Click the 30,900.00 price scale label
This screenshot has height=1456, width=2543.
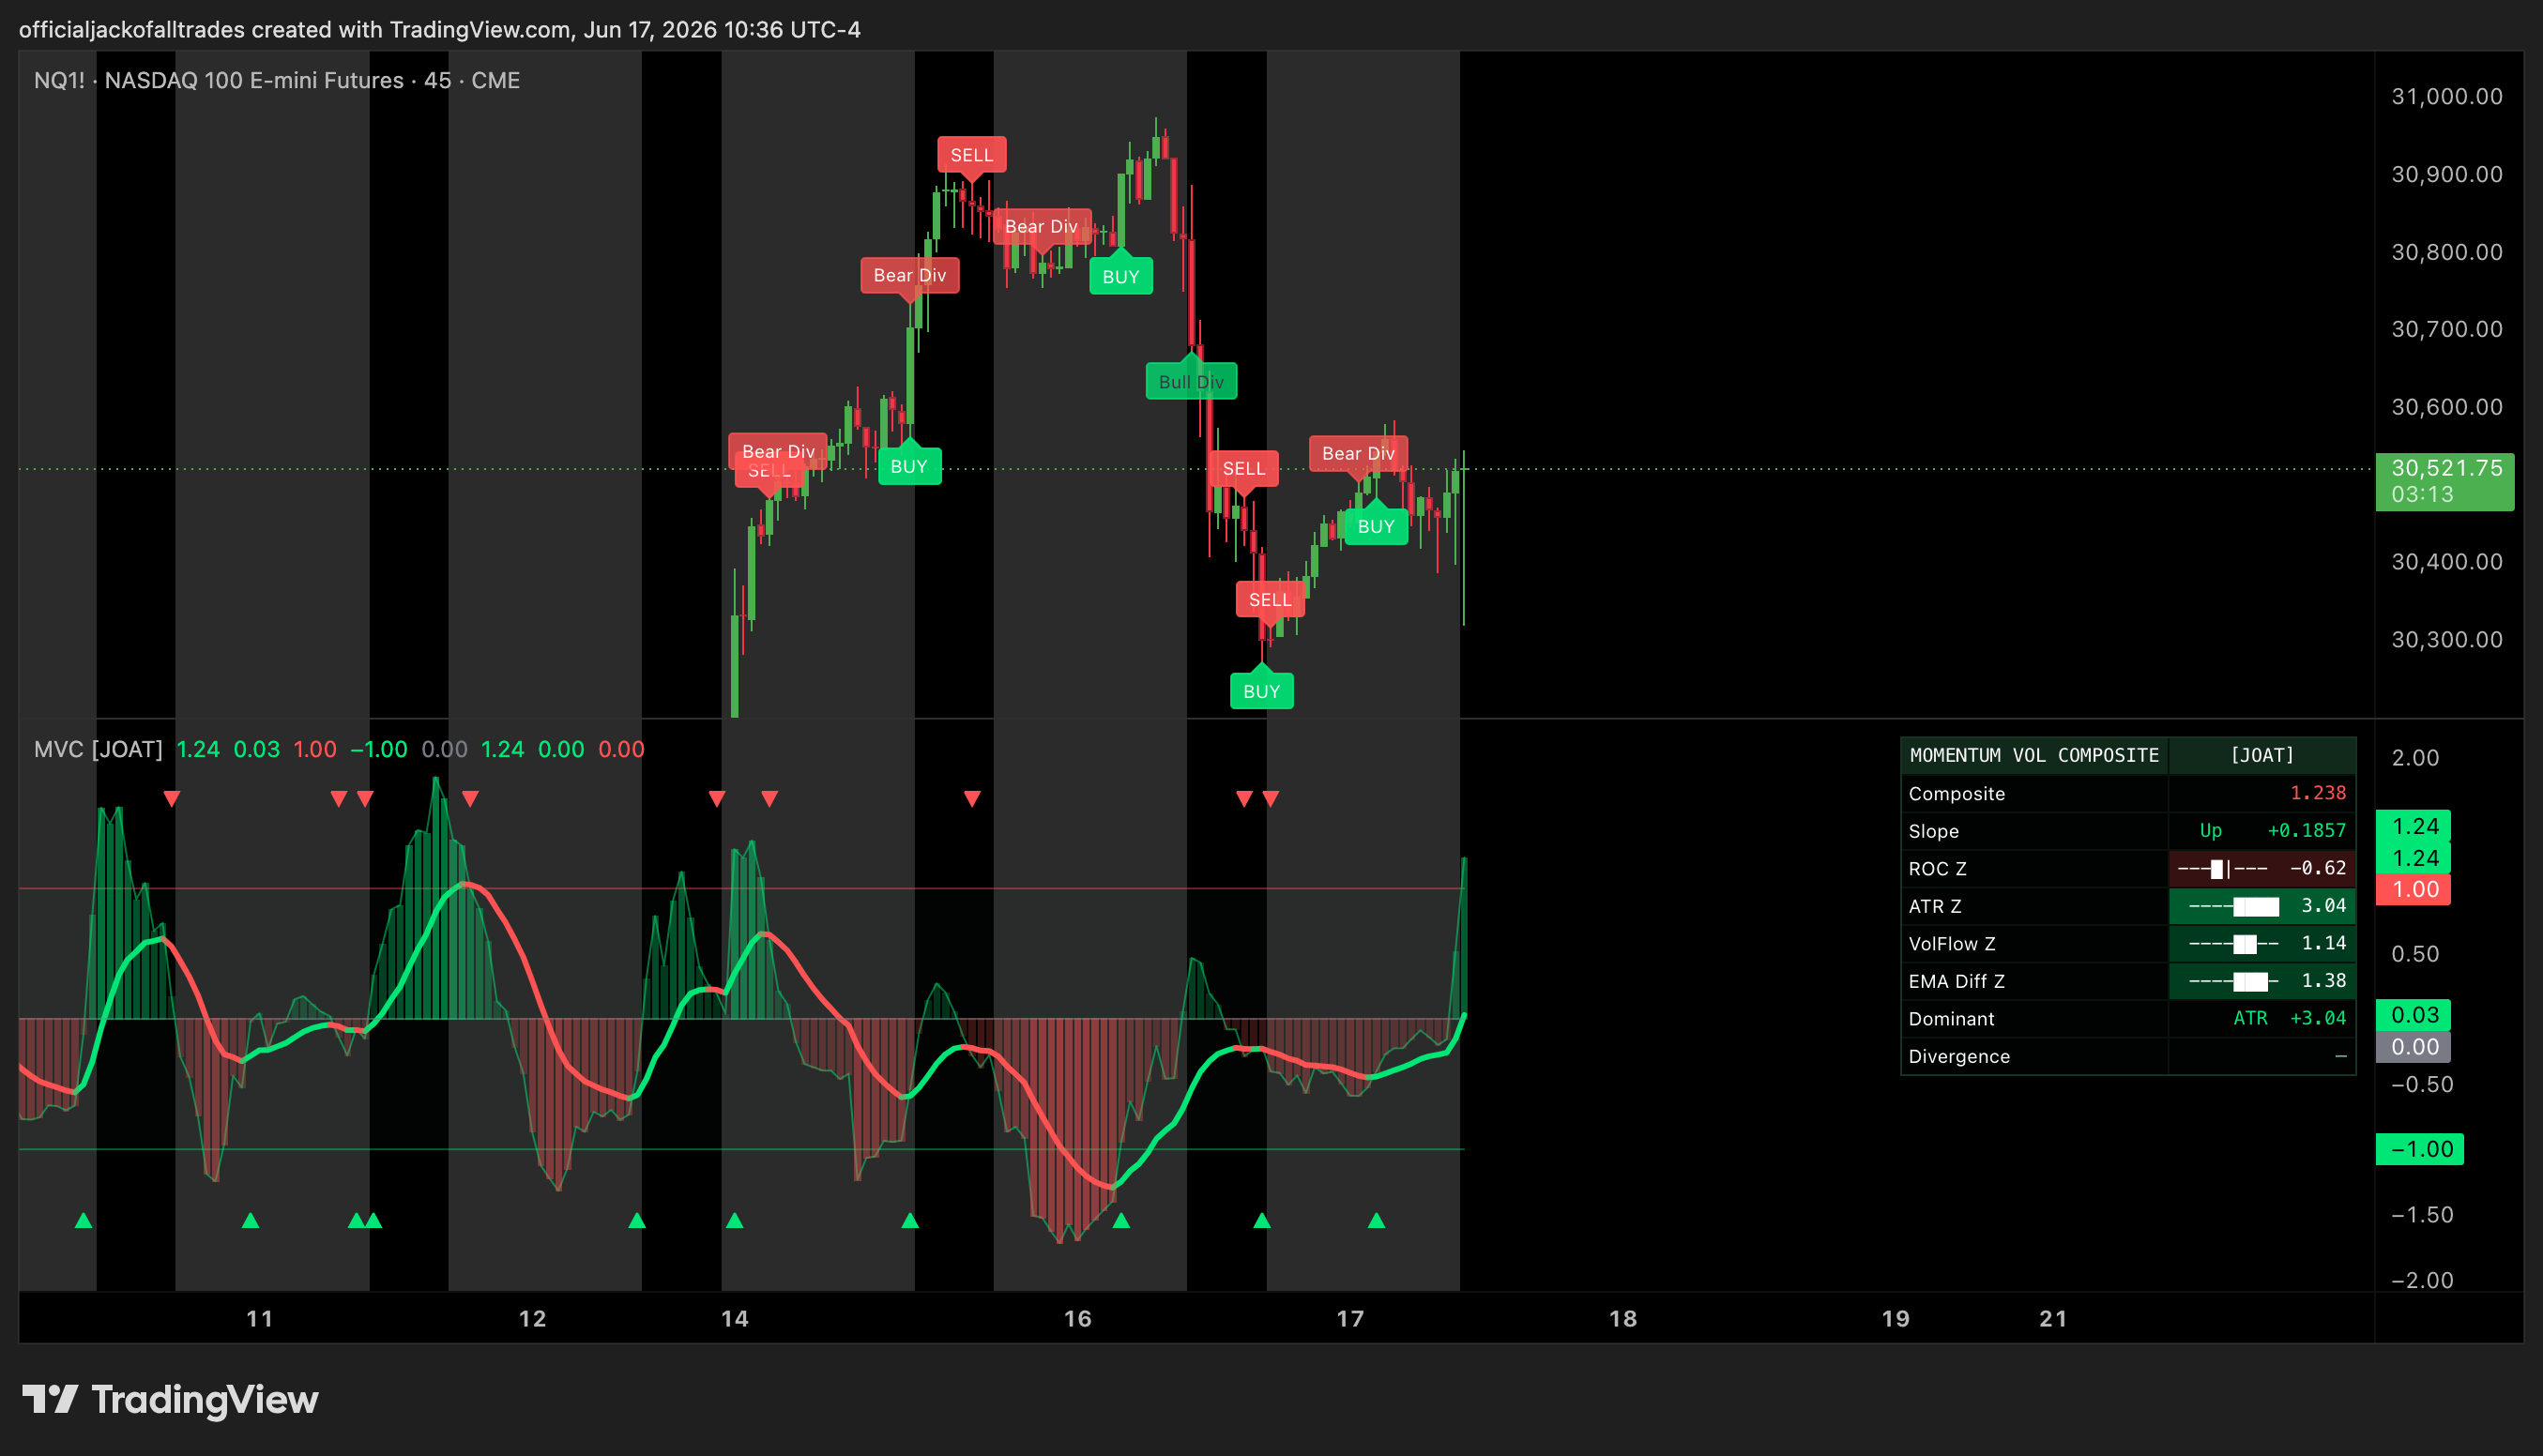point(2446,174)
